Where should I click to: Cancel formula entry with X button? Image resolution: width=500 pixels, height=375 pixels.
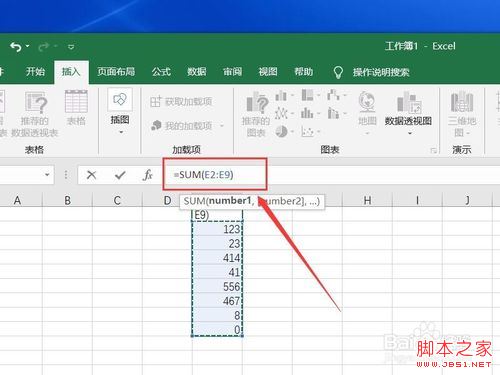coord(91,175)
